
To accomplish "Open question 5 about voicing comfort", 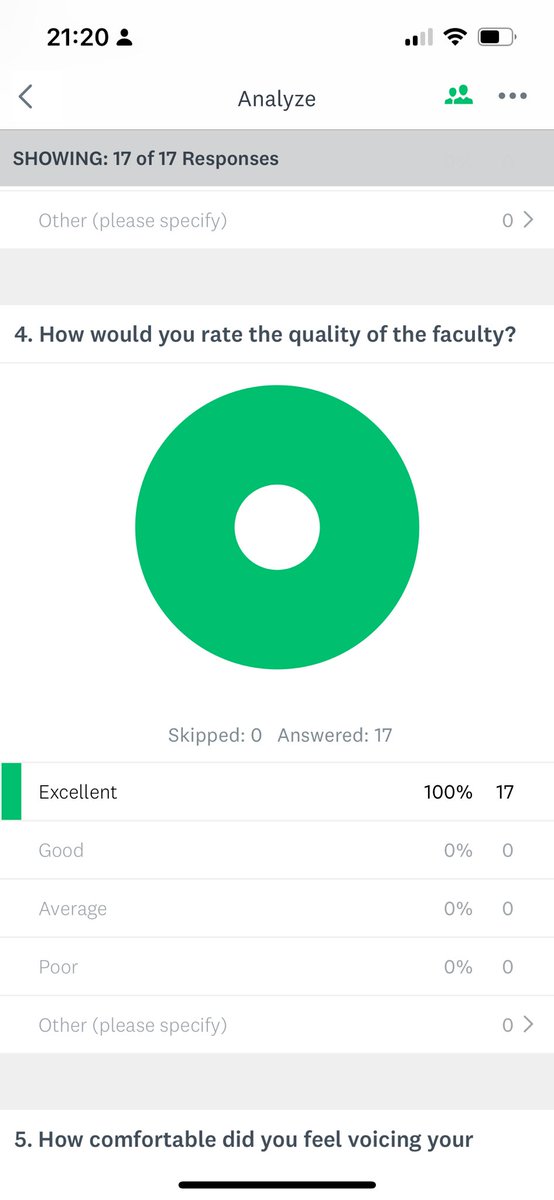I will [244, 1139].
